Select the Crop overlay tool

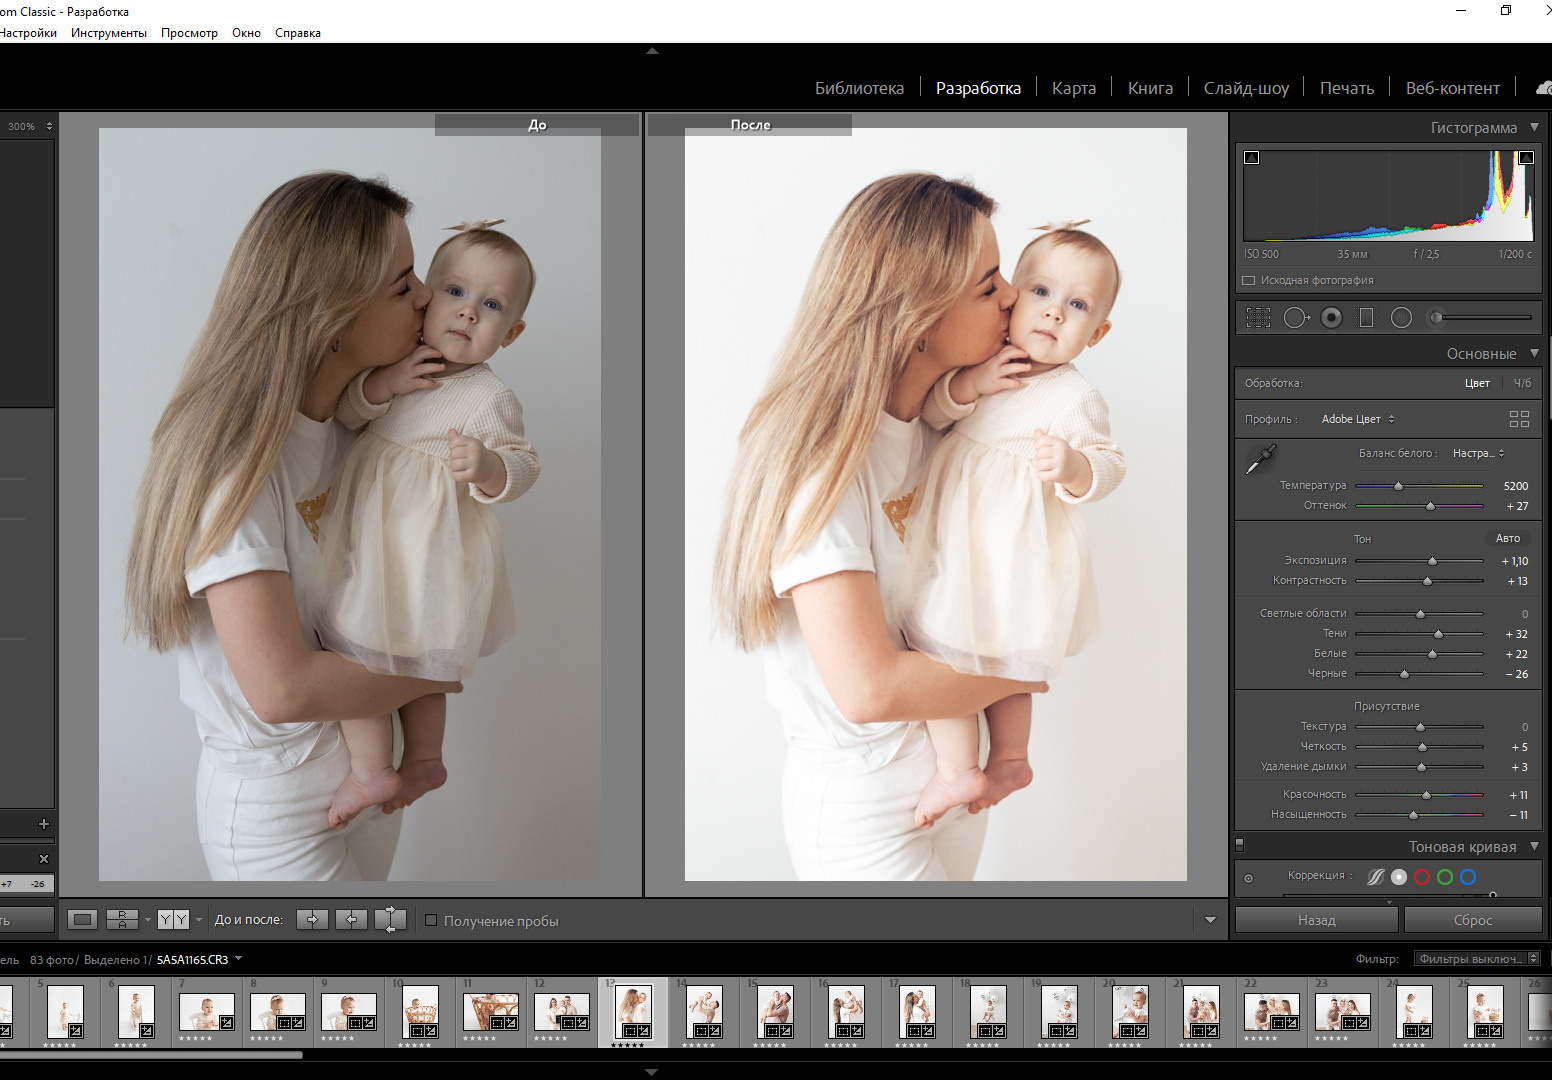(x=1258, y=318)
